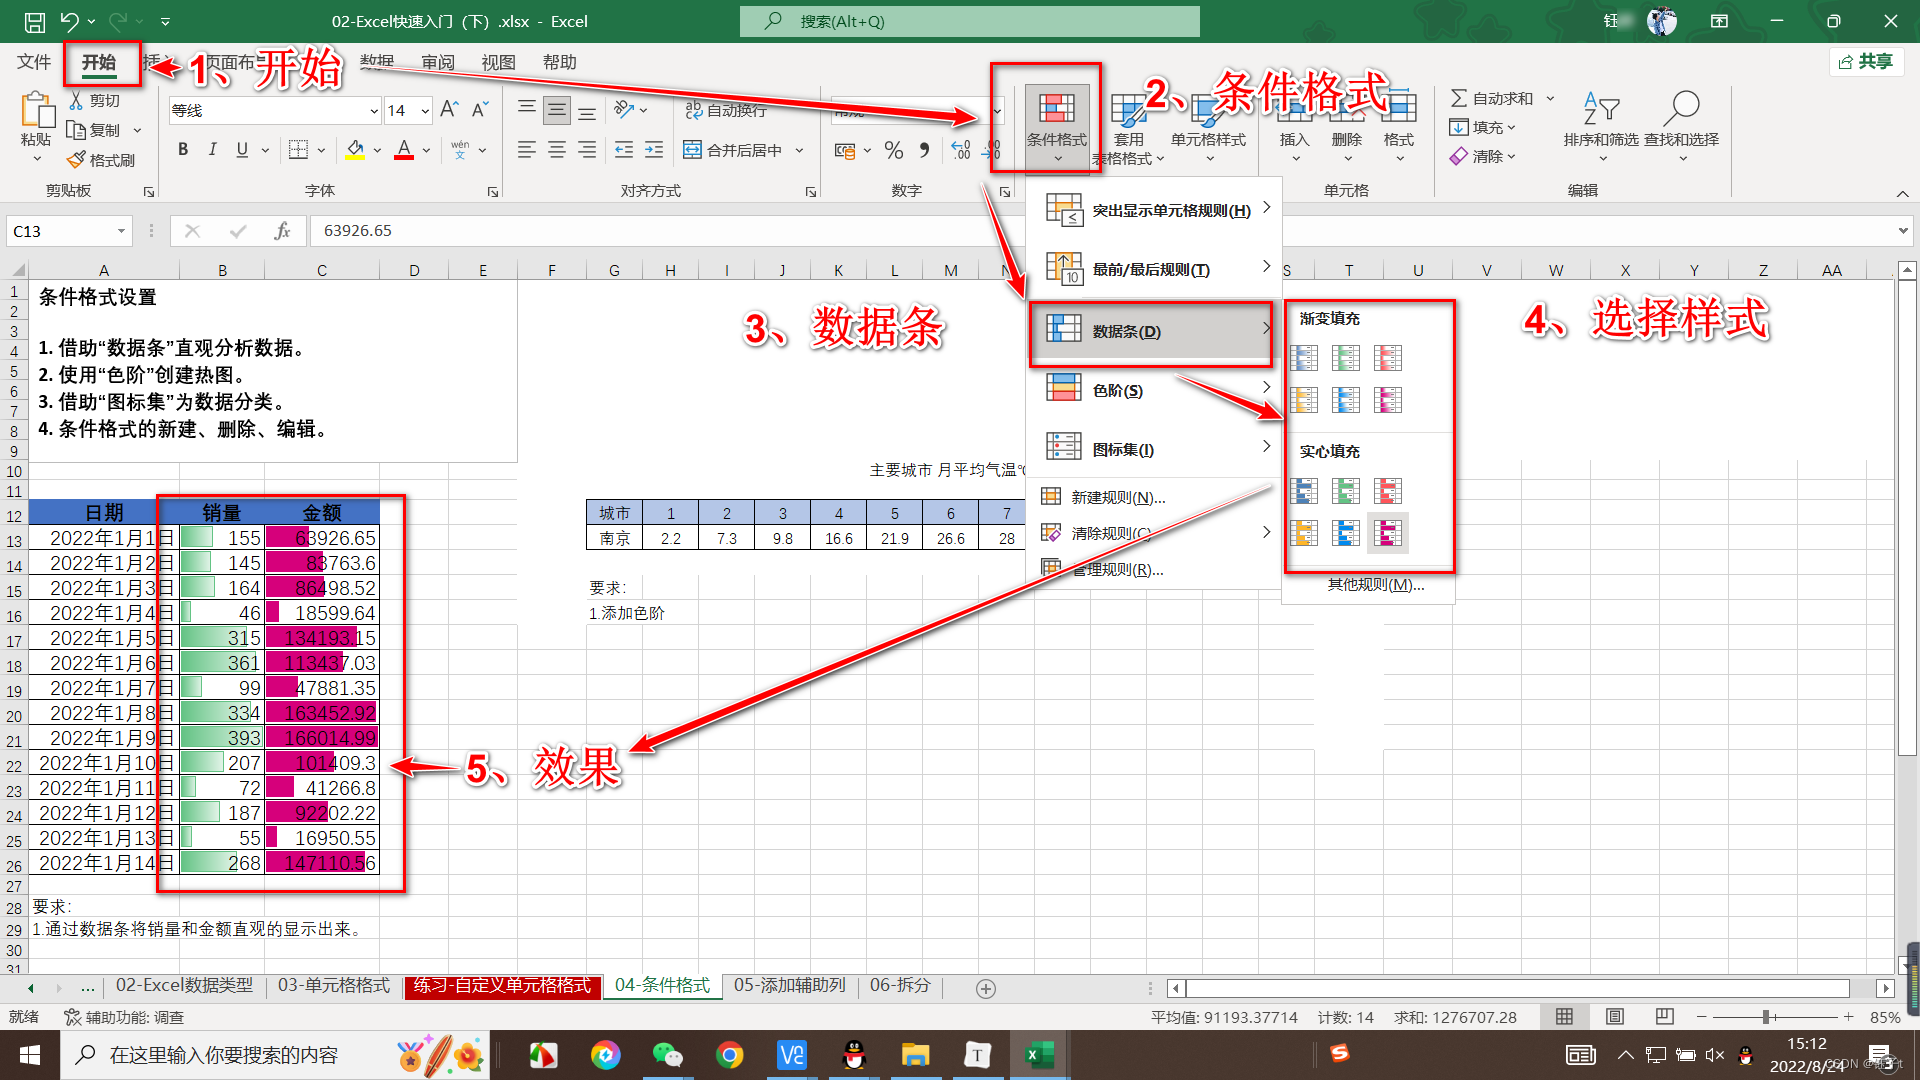The height and width of the screenshot is (1080, 1920).
Task: Open Chrome from the Windows taskbar
Action: pos(730,1055)
